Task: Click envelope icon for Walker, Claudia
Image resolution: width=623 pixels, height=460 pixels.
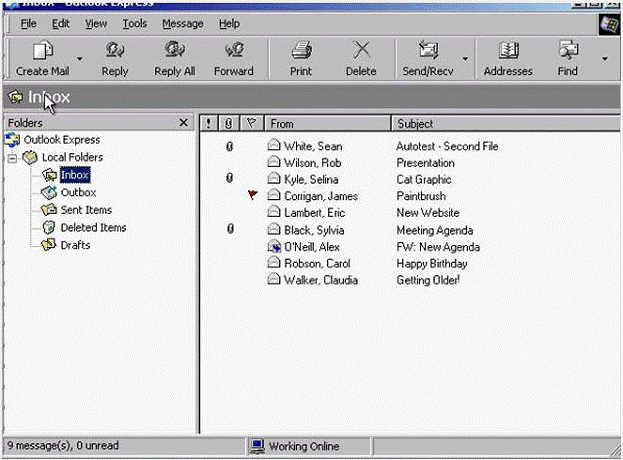Action: point(274,279)
